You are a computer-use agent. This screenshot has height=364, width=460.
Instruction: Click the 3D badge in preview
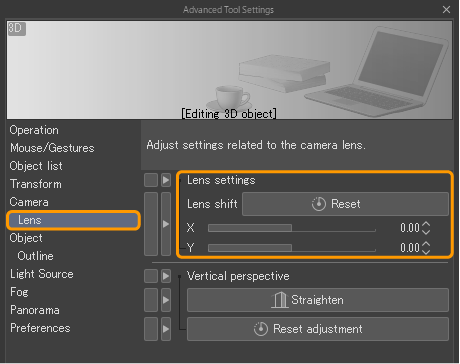coord(16,28)
